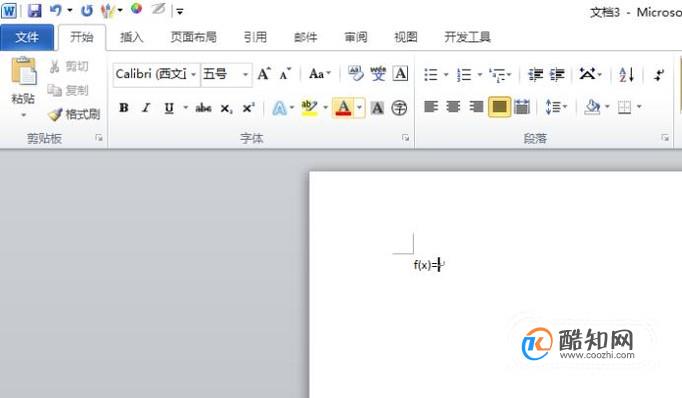Click the Shading paint bucket icon

(593, 107)
